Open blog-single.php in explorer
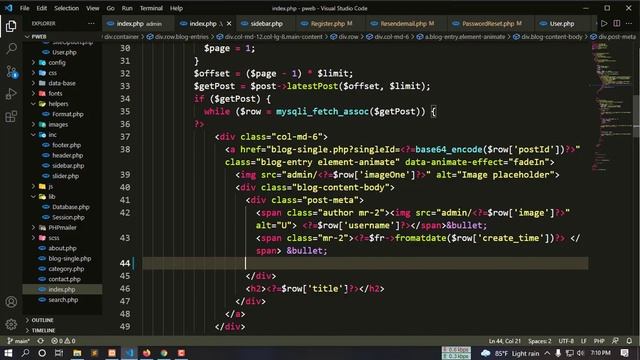This screenshot has width=640, height=360. coord(69,258)
